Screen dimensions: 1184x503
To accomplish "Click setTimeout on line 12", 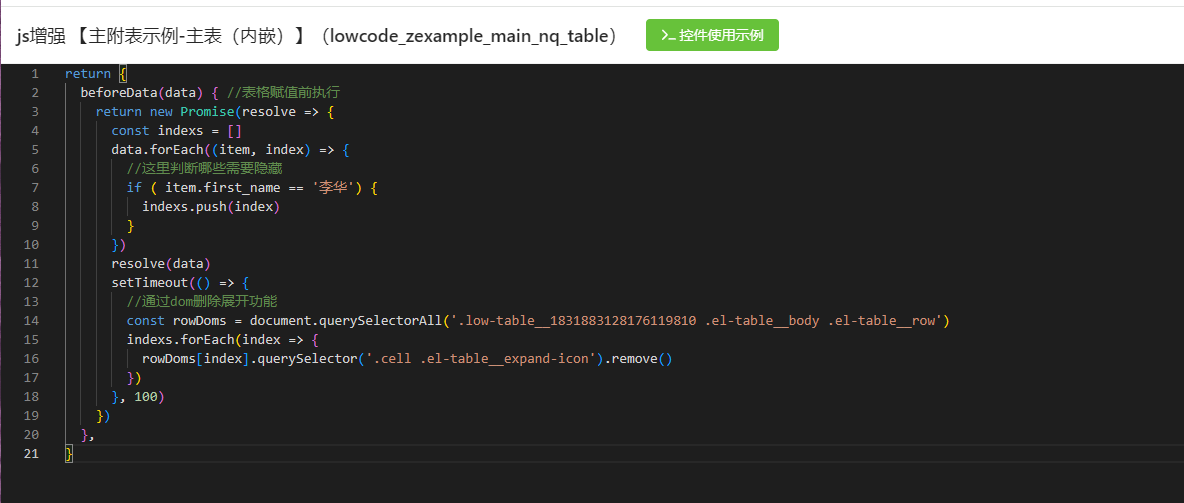I will tap(149, 283).
